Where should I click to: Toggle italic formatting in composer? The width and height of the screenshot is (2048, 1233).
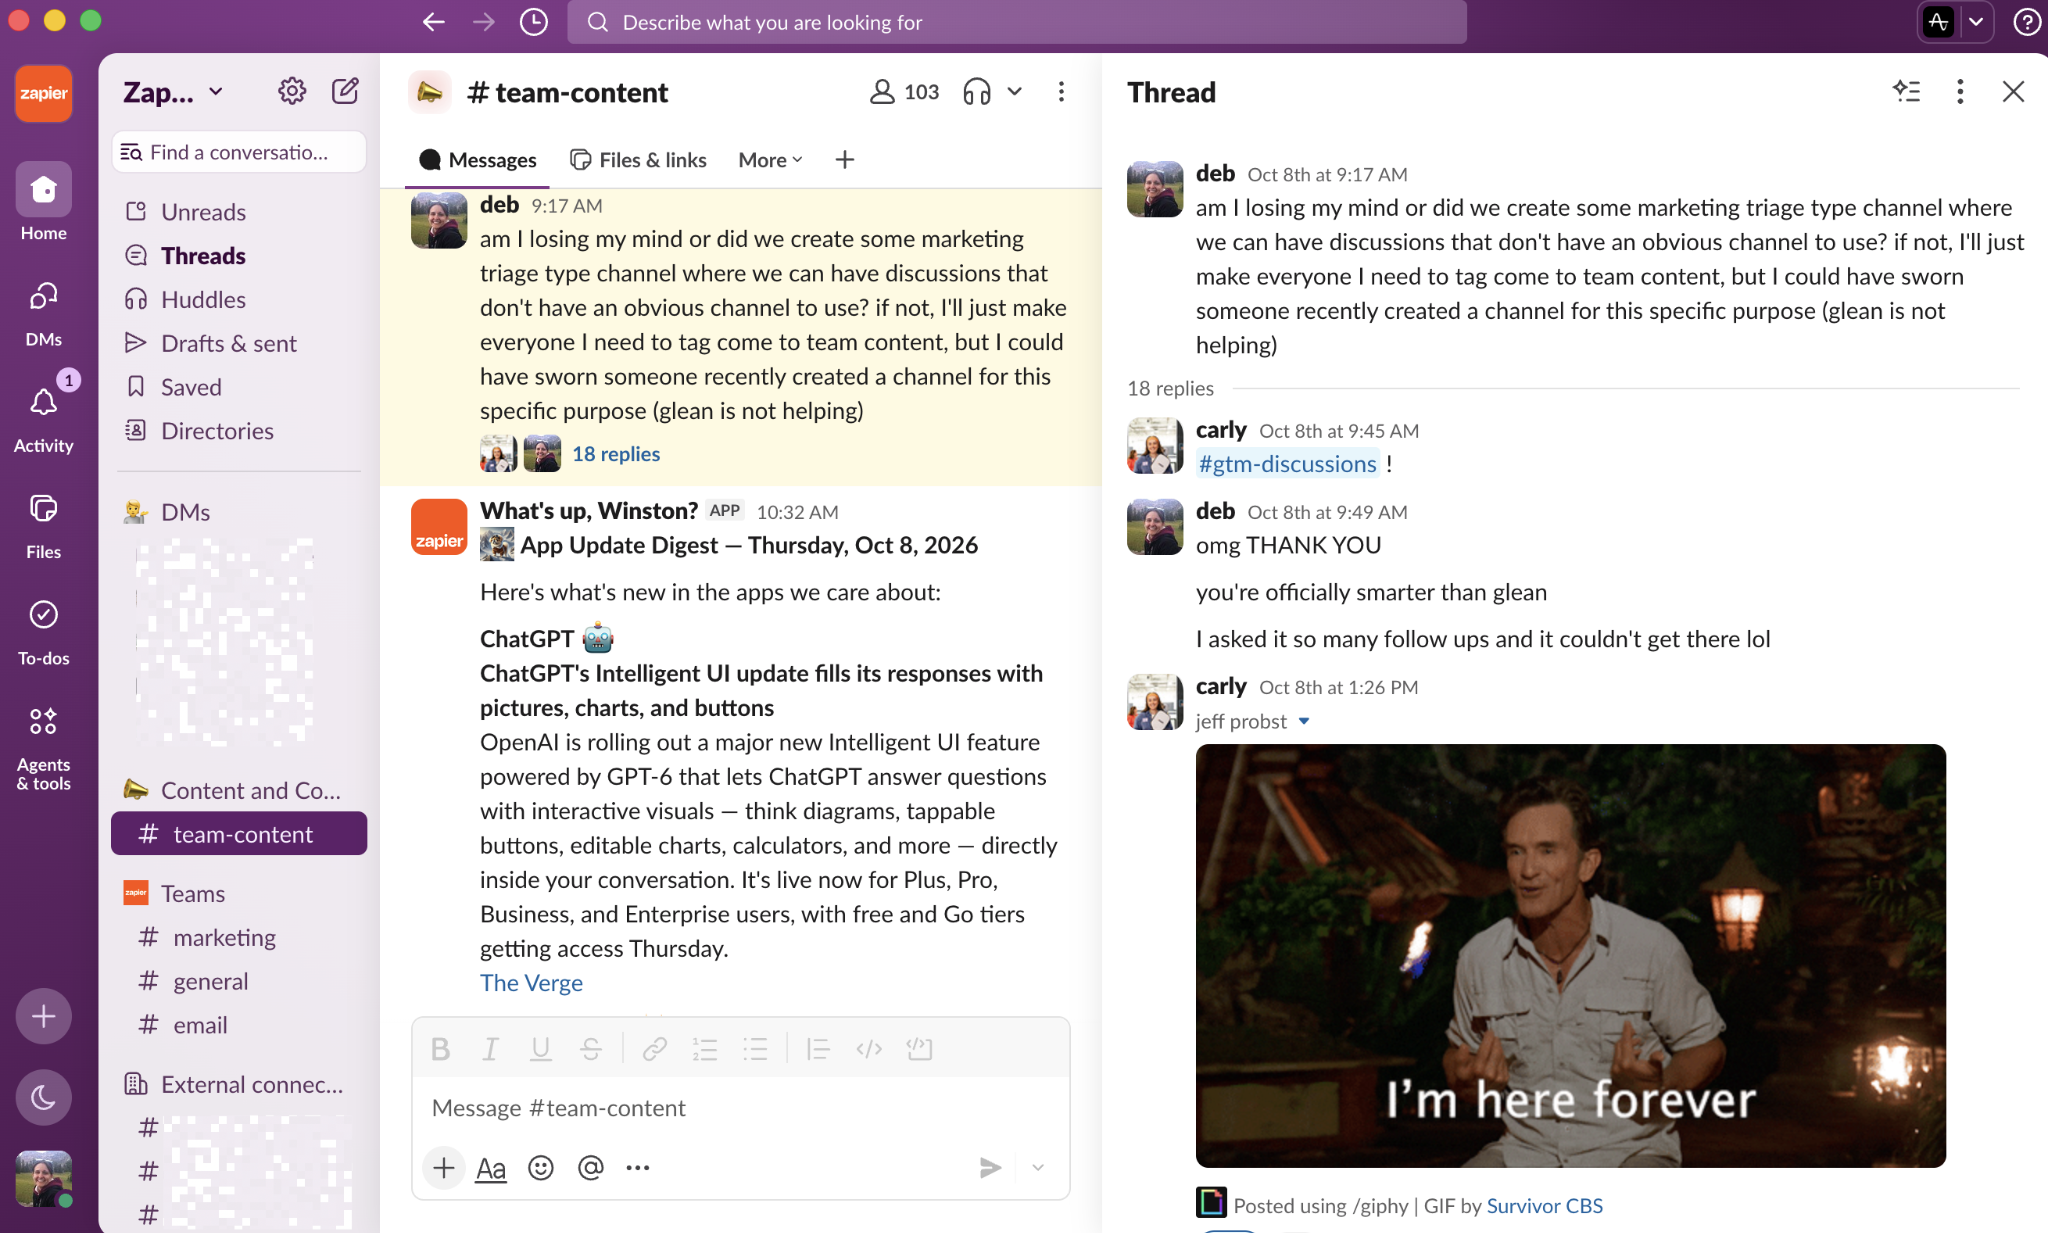490,1049
